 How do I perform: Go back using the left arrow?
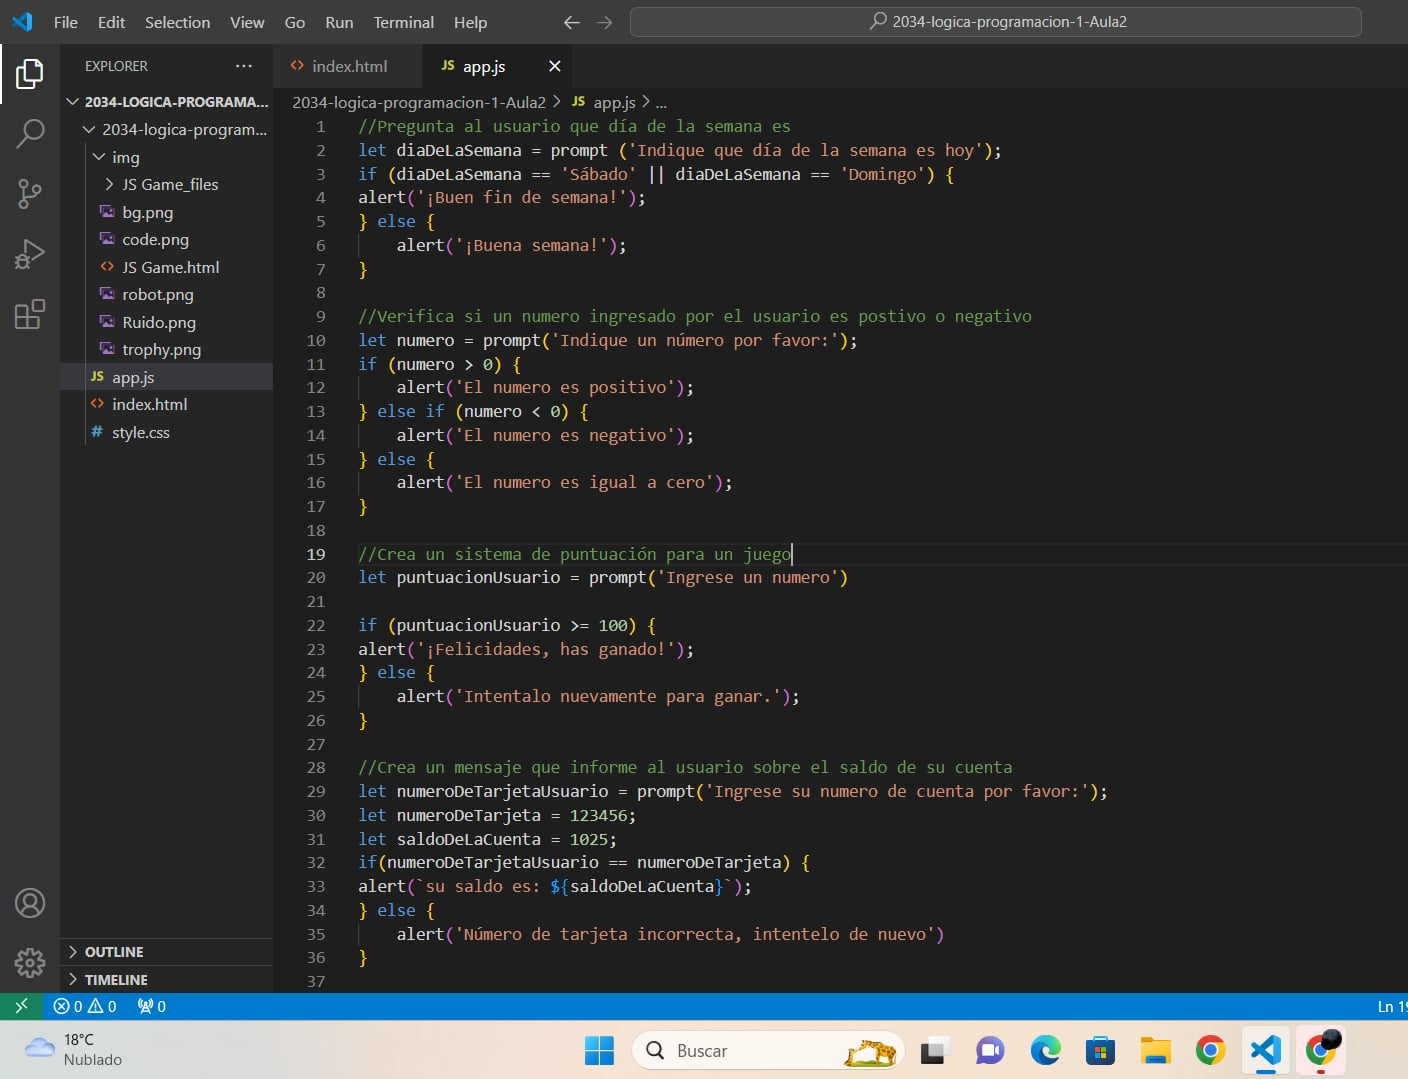point(571,22)
